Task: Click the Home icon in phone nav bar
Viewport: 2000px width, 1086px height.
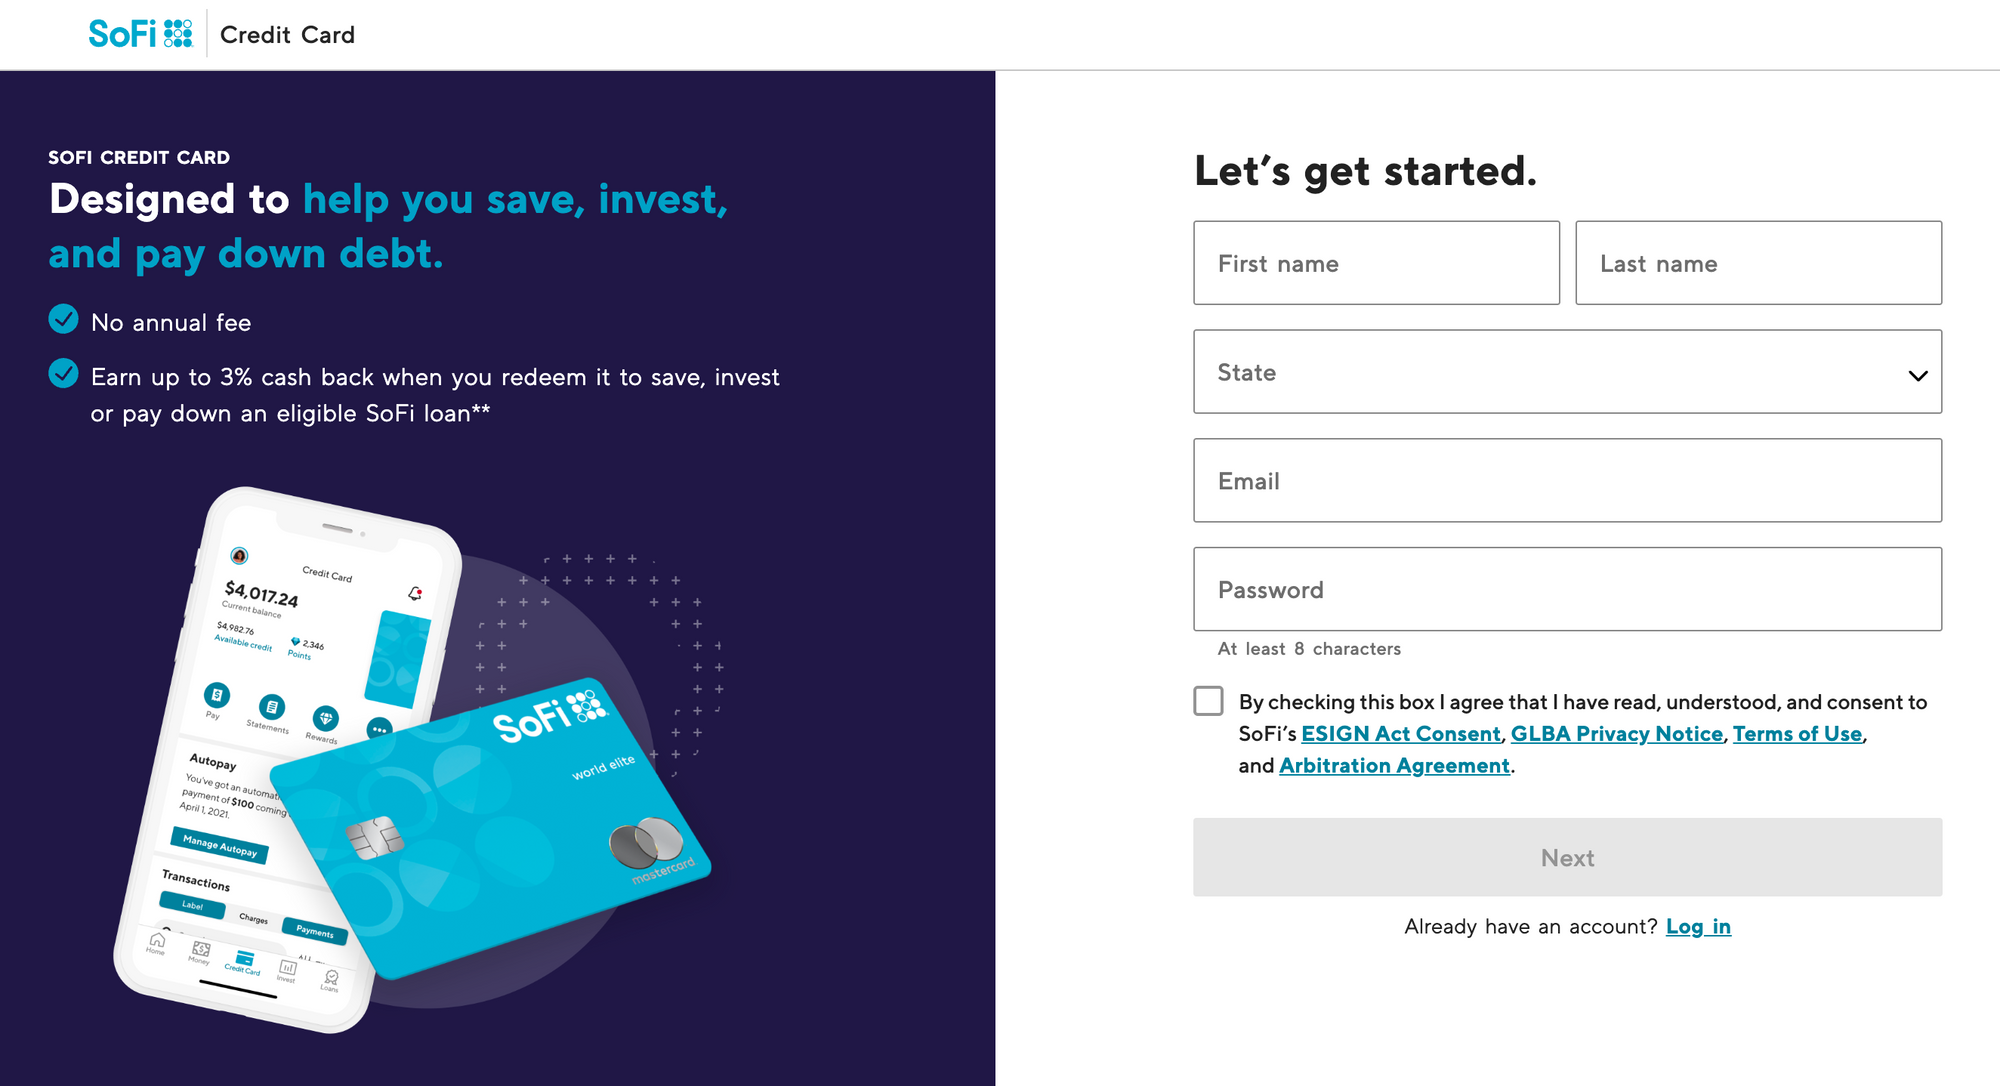Action: tap(157, 940)
